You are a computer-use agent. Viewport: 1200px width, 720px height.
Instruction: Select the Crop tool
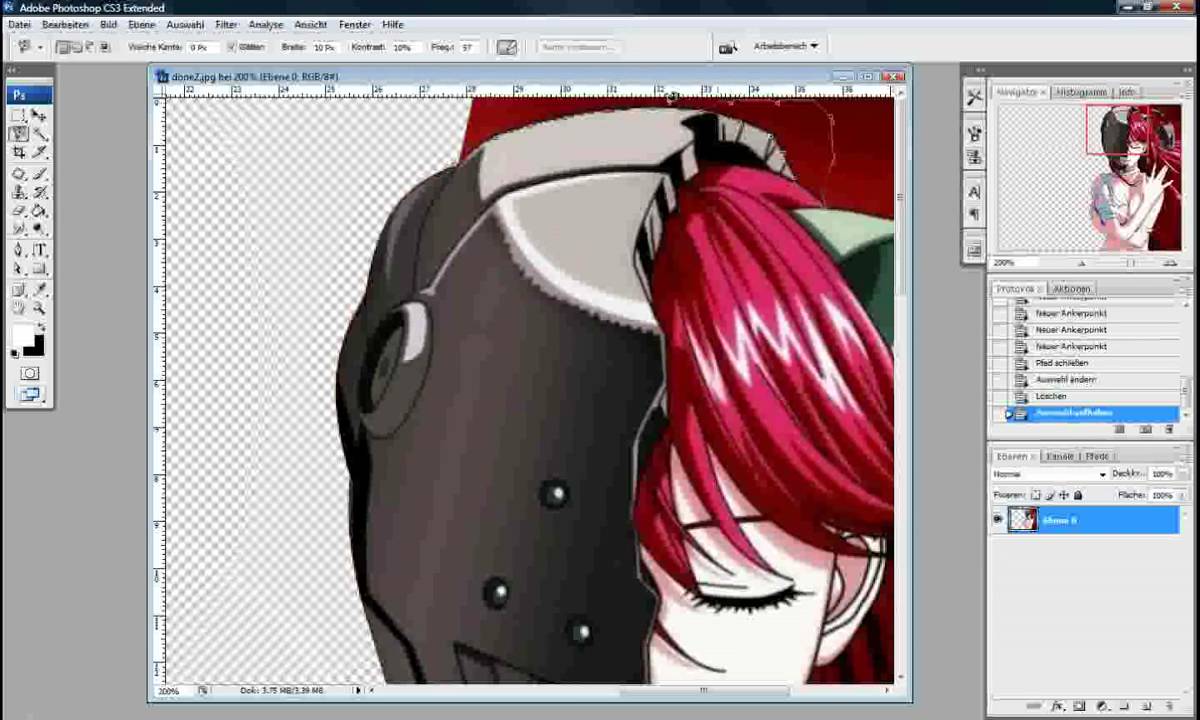pyautogui.click(x=18, y=152)
